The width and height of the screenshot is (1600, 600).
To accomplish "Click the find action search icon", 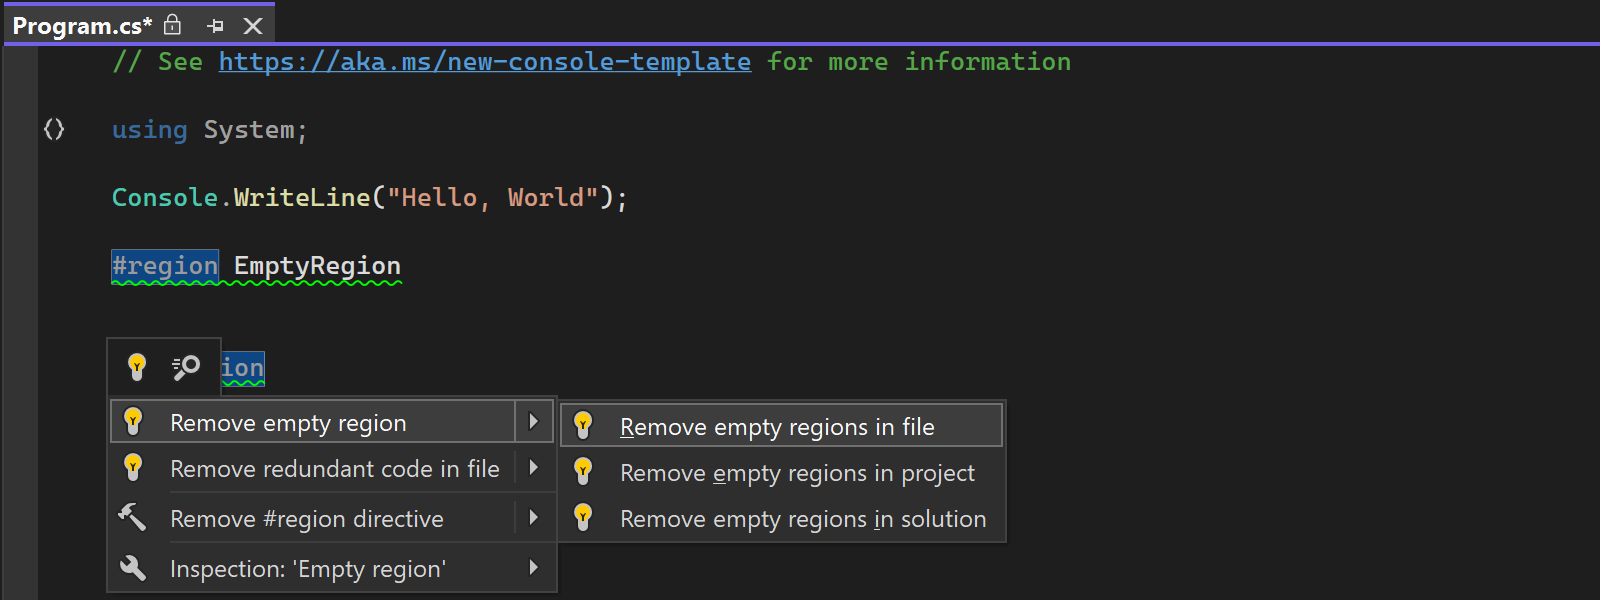I will coord(186,367).
